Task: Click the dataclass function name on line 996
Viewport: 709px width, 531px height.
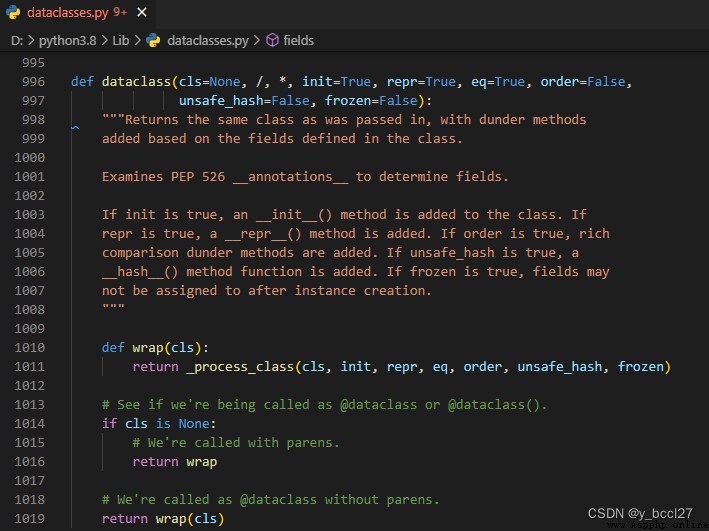Action: click(x=136, y=82)
